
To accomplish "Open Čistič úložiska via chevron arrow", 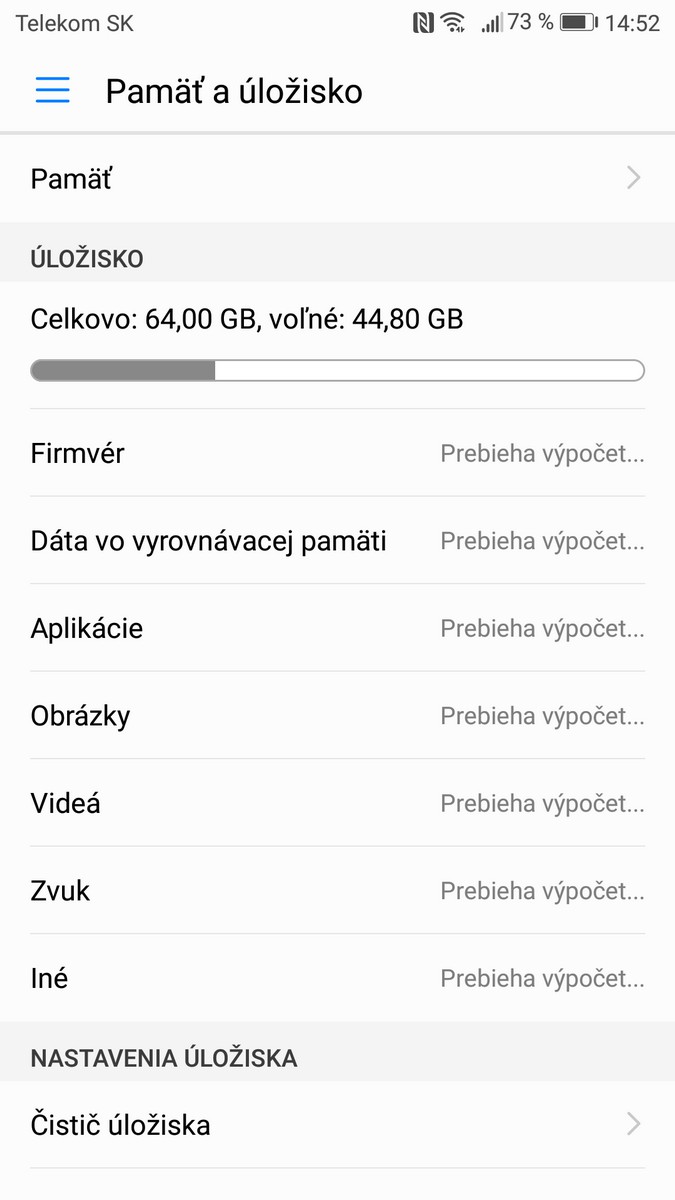I will click(x=633, y=1125).
